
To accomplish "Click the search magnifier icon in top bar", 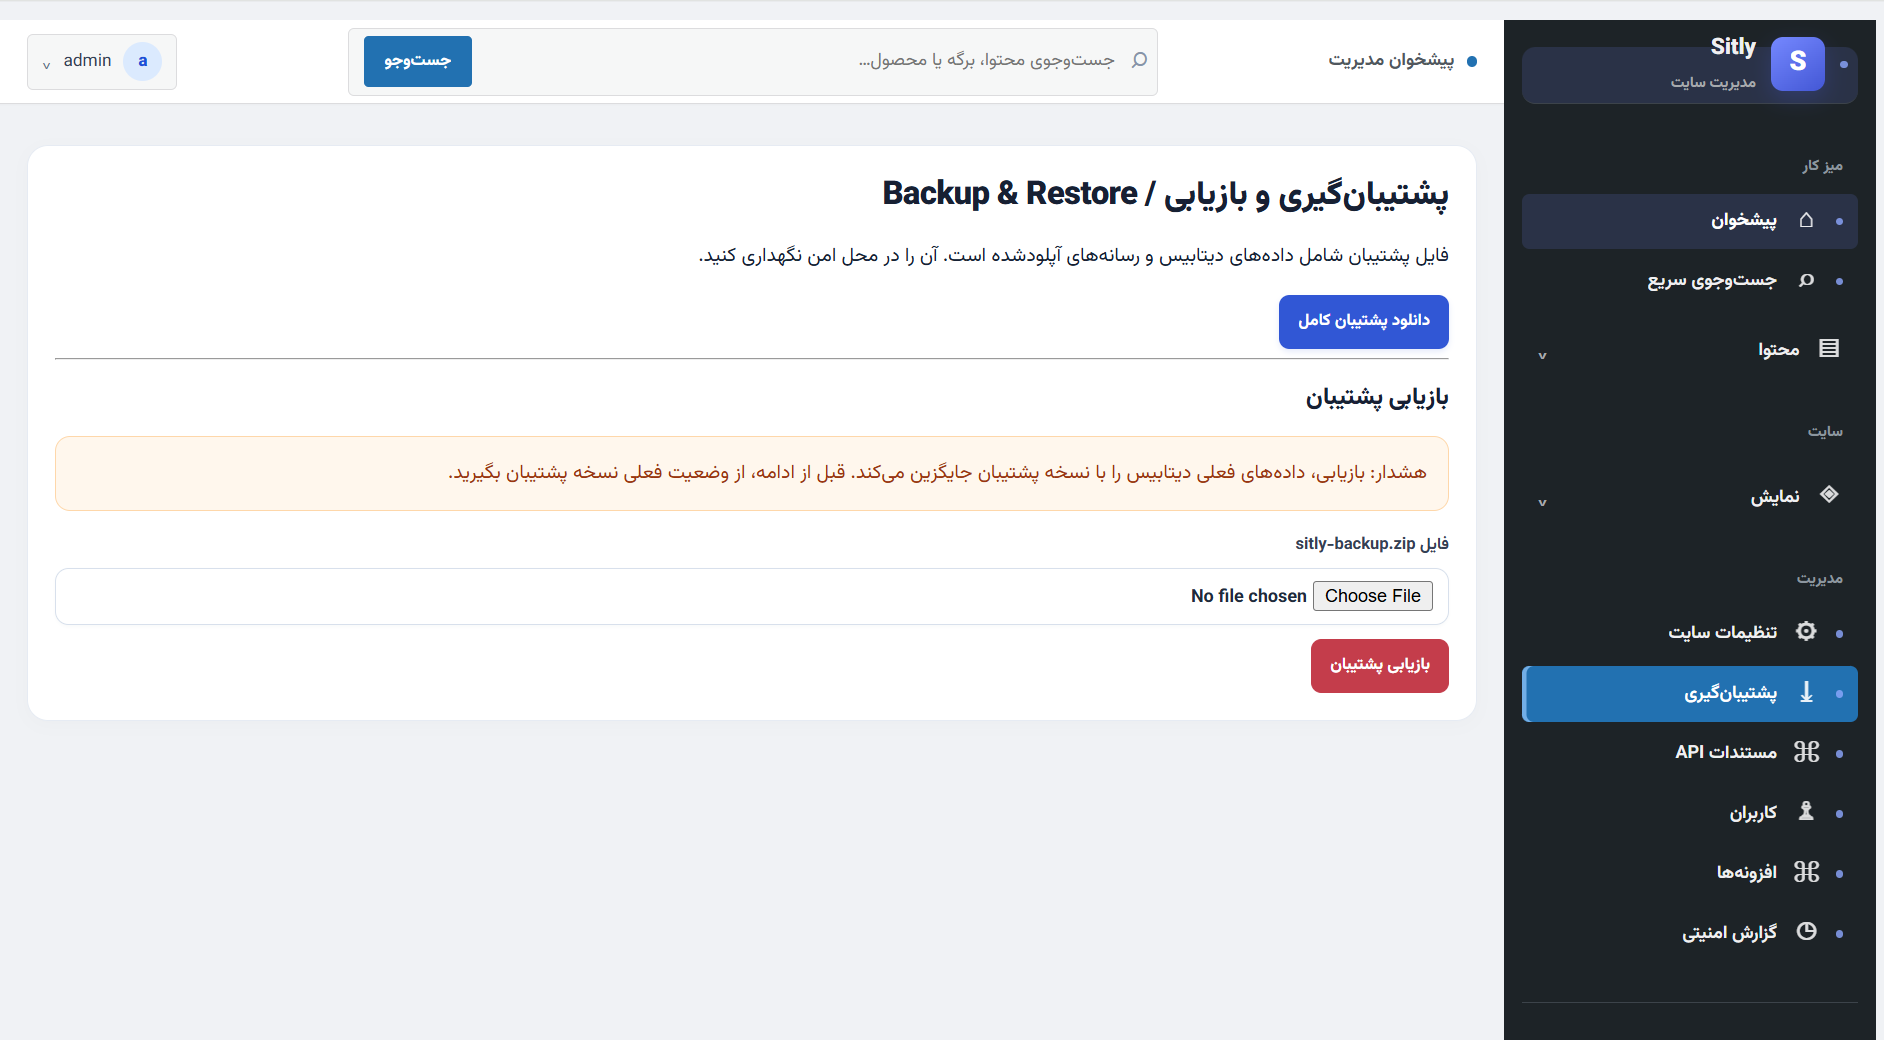I will tap(1139, 61).
